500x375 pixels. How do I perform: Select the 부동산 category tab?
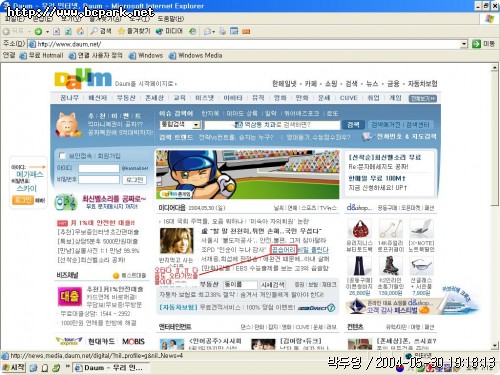click(126, 98)
